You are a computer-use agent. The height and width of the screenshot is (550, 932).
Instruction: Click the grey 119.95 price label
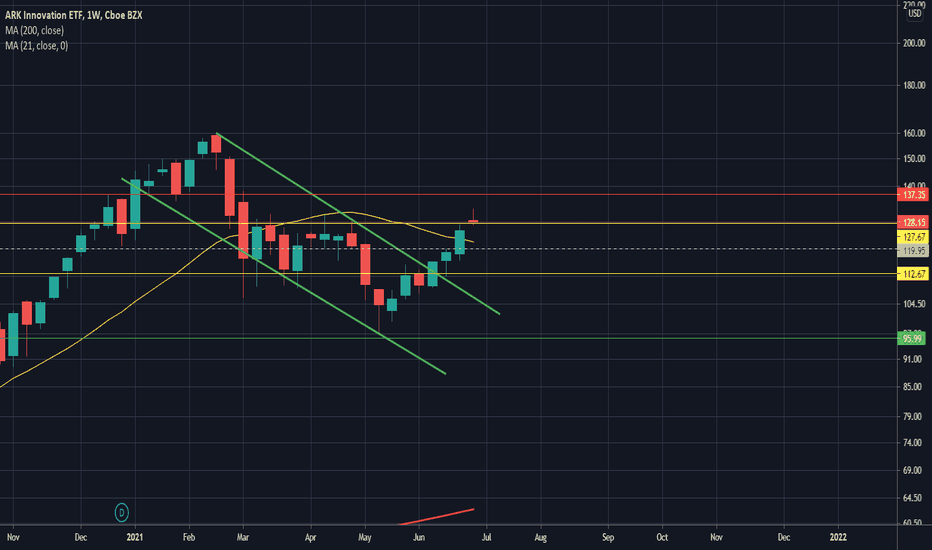point(913,251)
